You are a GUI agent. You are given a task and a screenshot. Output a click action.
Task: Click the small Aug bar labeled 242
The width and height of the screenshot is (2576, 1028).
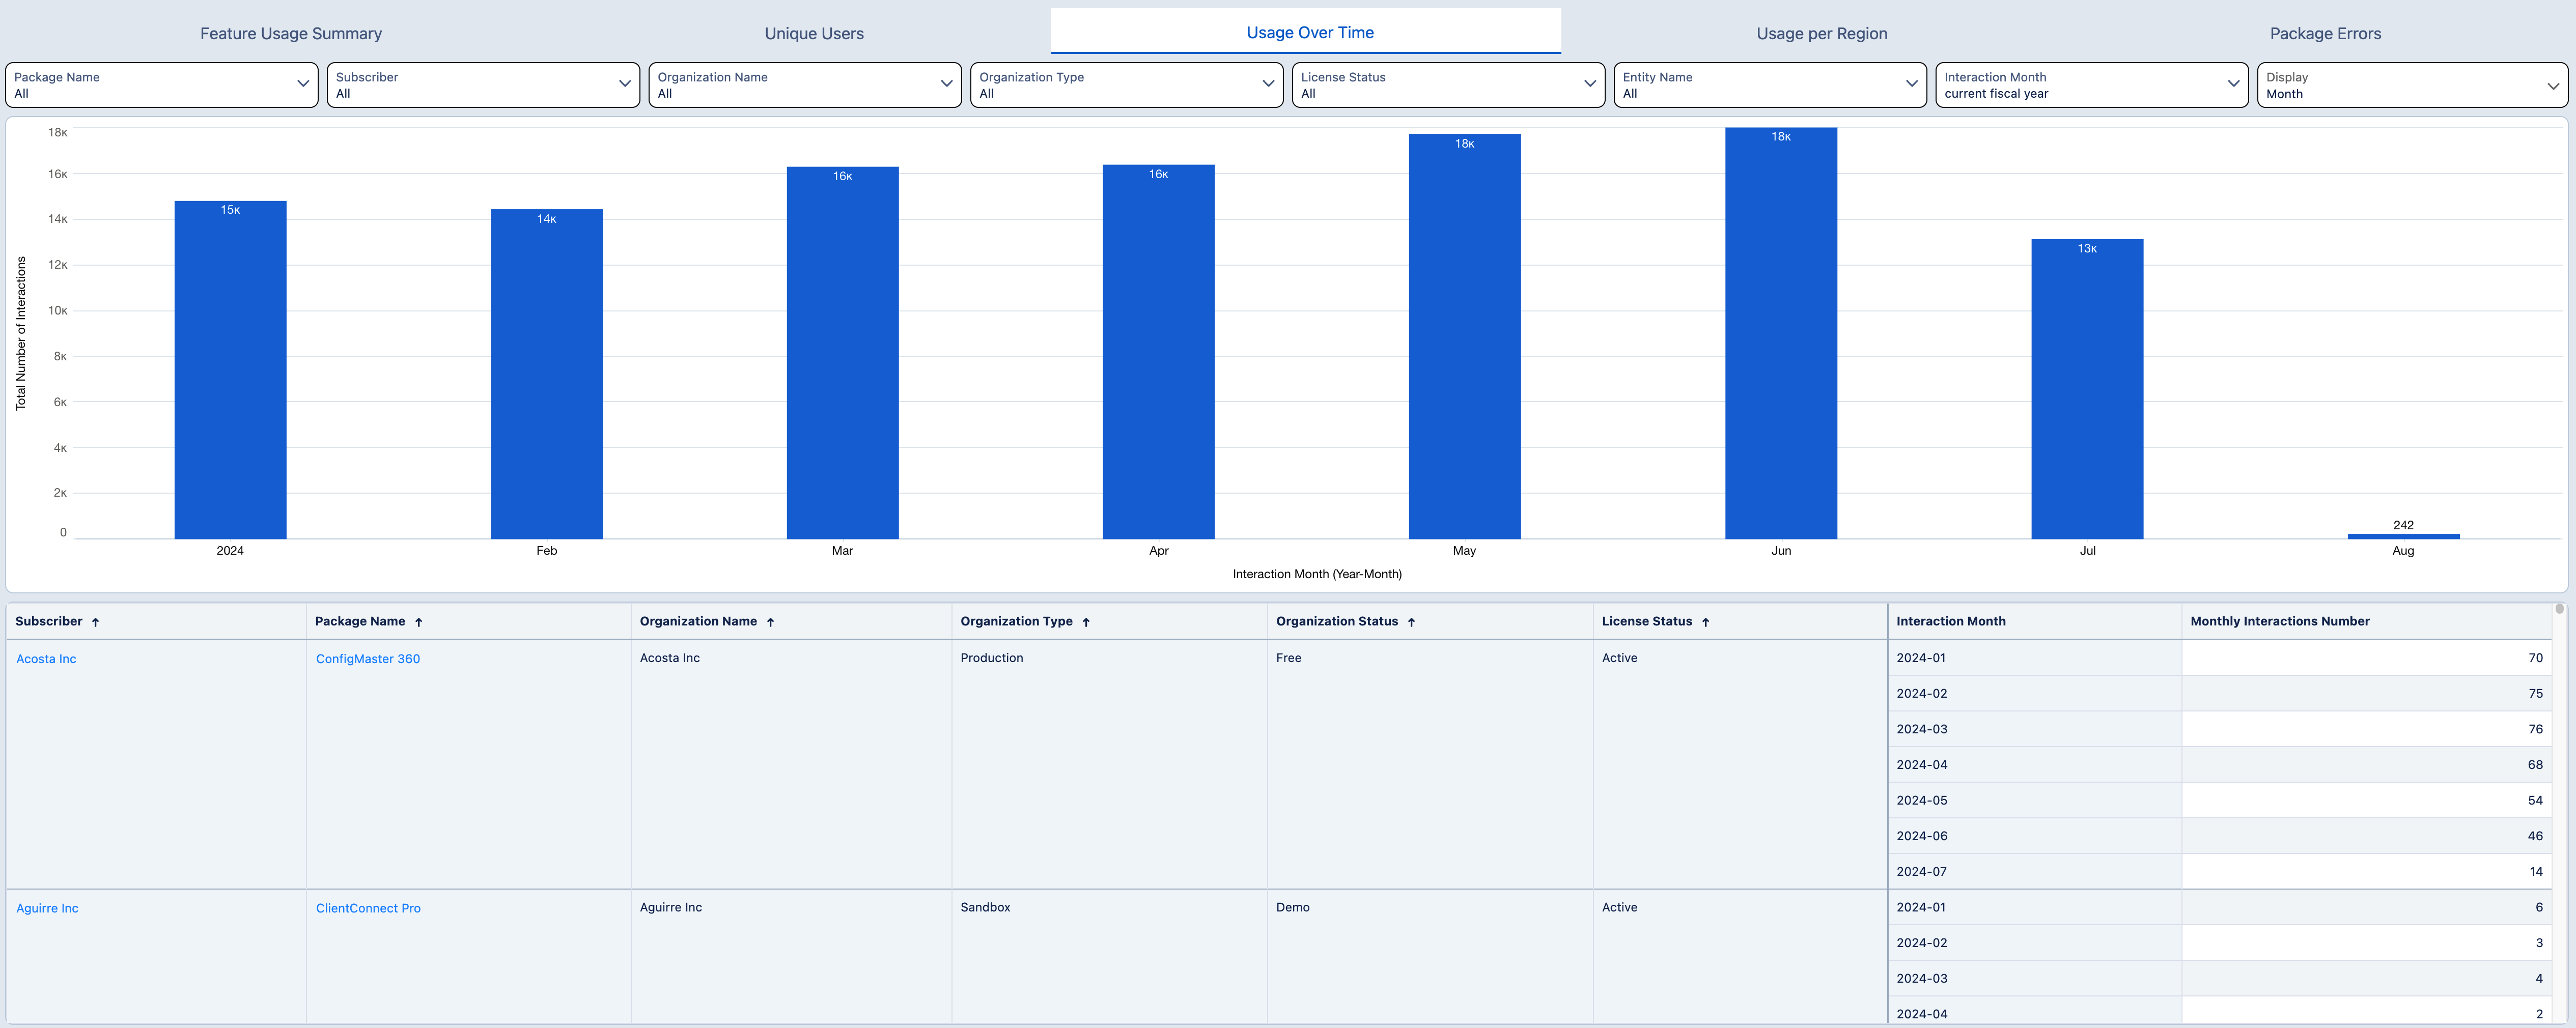coord(2403,536)
